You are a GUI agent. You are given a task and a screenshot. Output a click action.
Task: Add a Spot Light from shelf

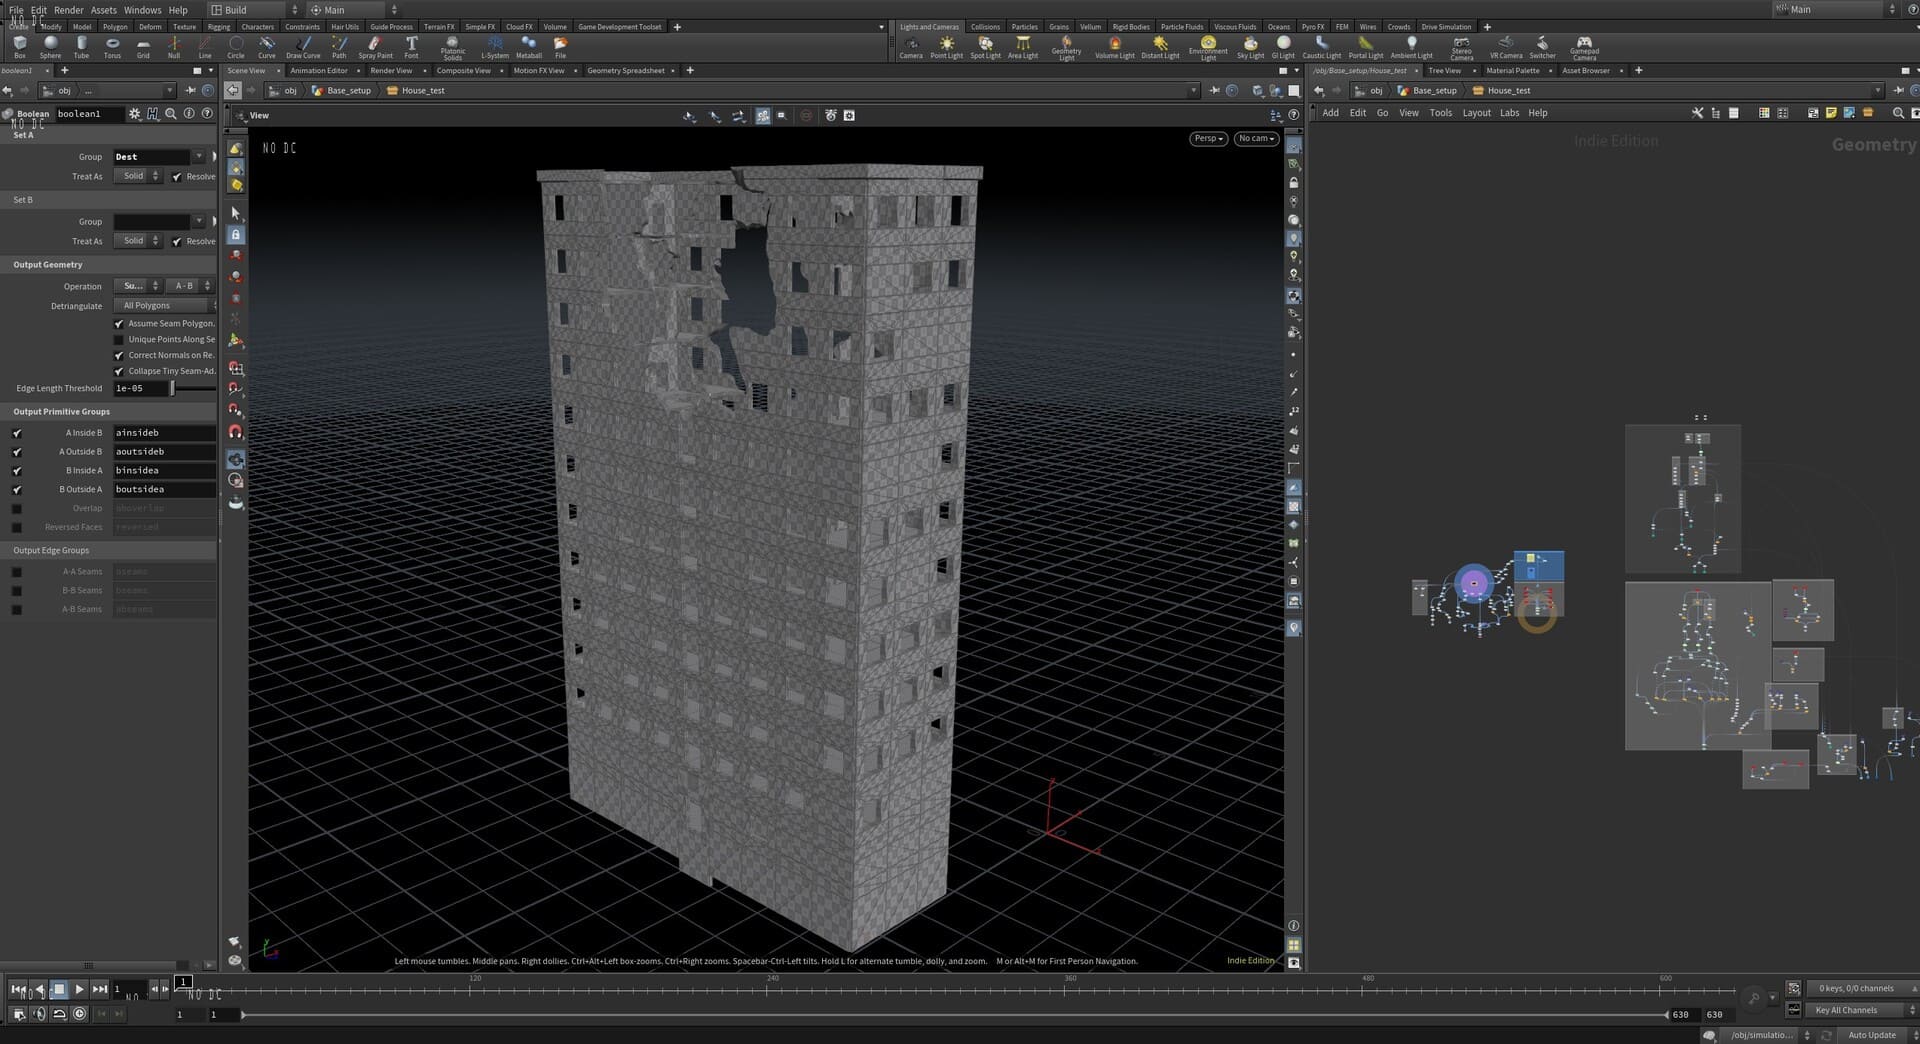(x=985, y=47)
